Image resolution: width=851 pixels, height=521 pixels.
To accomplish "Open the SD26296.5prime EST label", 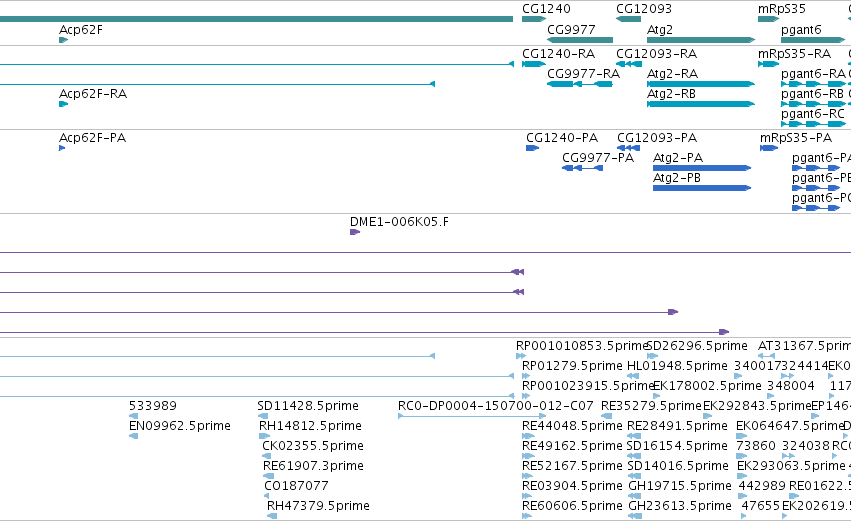I will point(697,346).
